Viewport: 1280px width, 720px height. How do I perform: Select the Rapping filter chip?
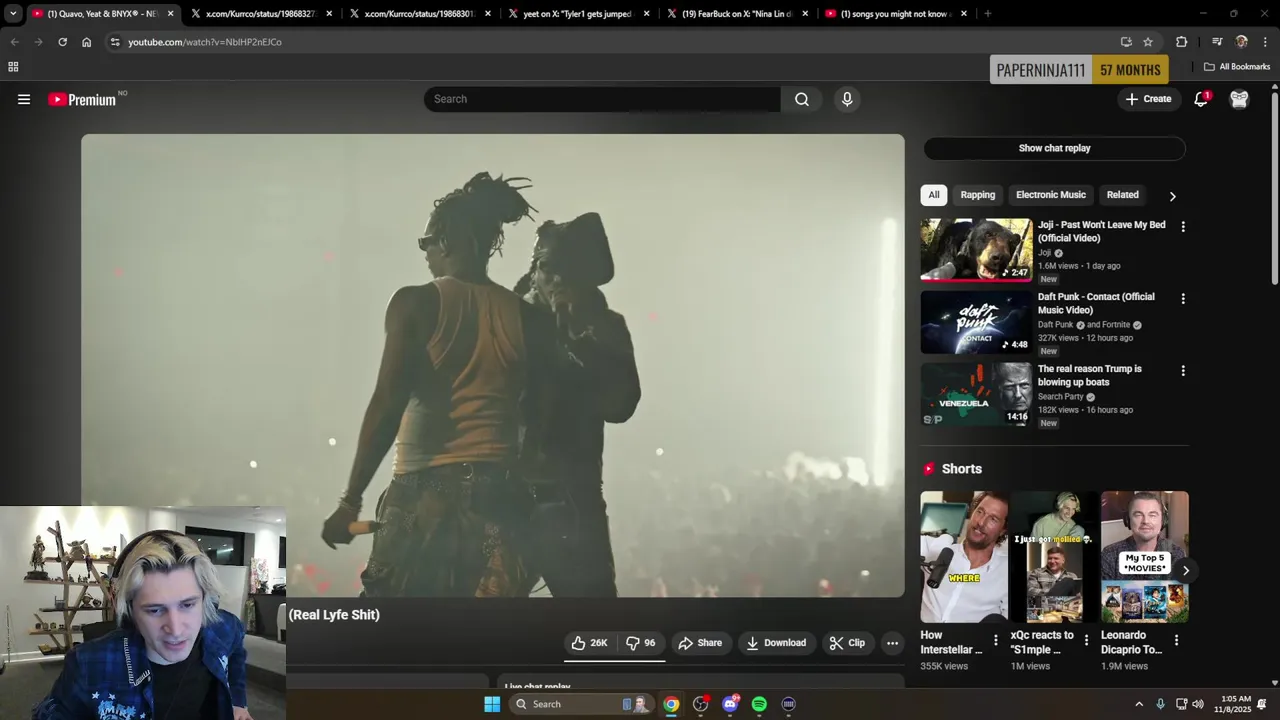978,195
